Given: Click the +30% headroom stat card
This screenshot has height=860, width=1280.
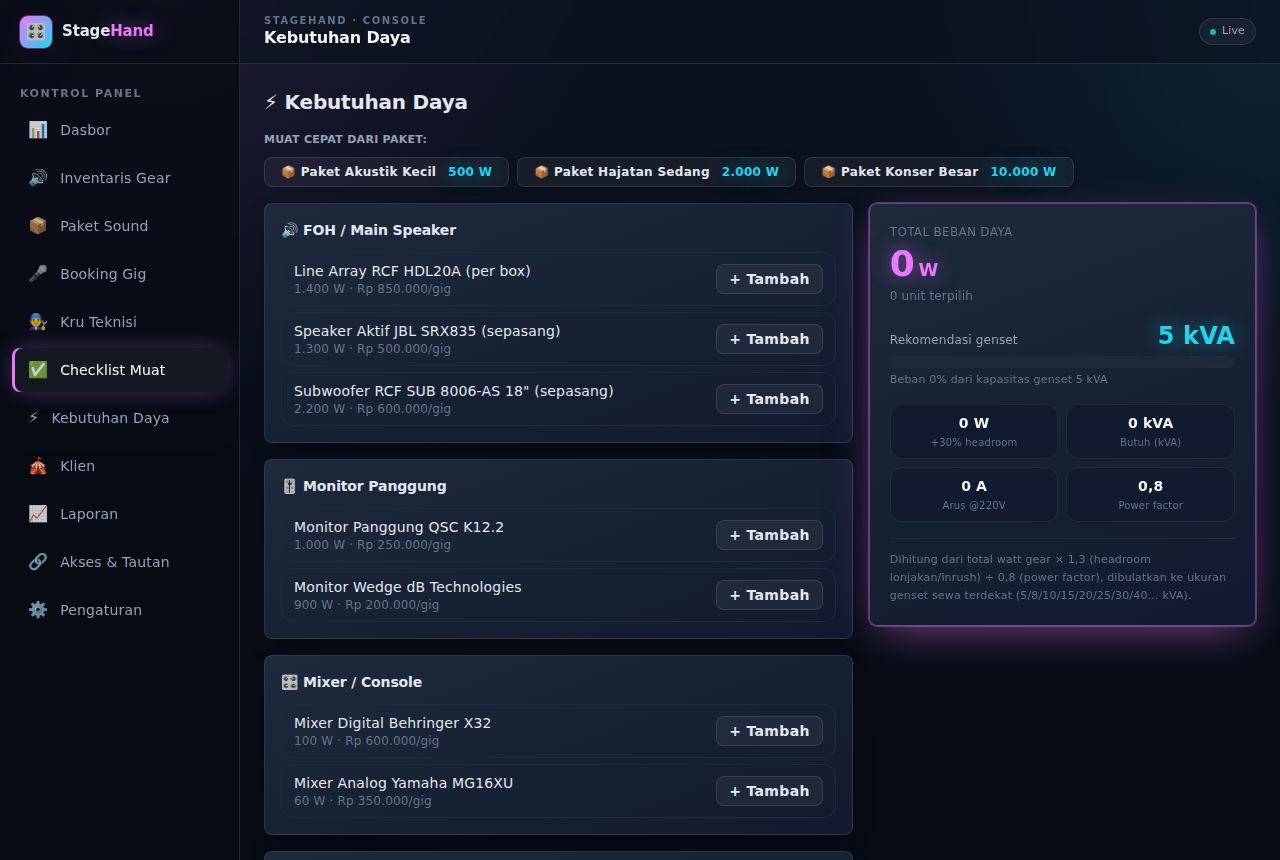Looking at the screenshot, I should tap(973, 431).
